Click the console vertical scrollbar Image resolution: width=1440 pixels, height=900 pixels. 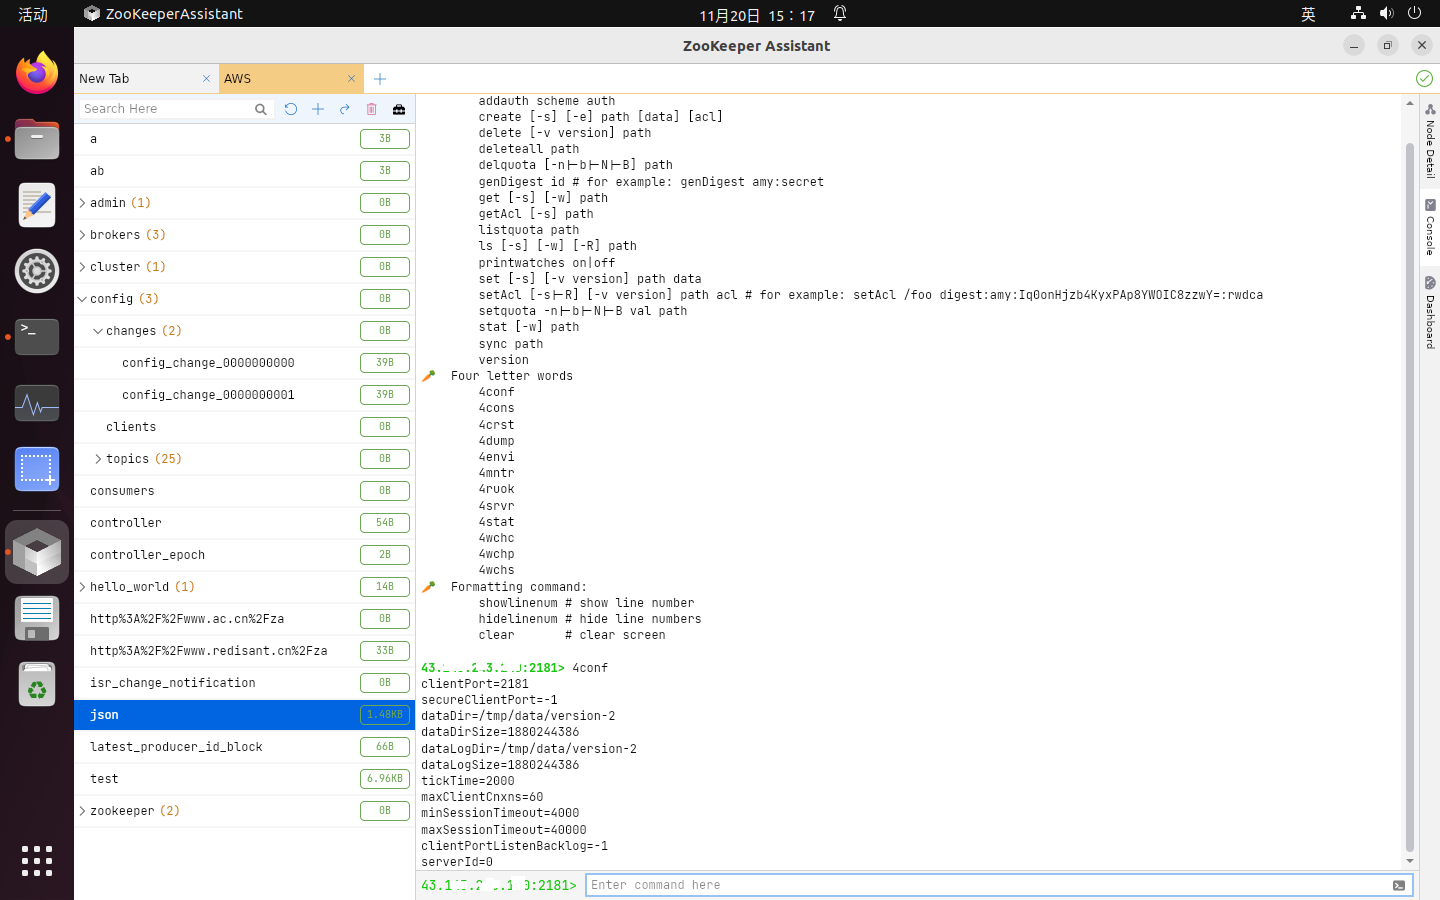pos(1410,495)
